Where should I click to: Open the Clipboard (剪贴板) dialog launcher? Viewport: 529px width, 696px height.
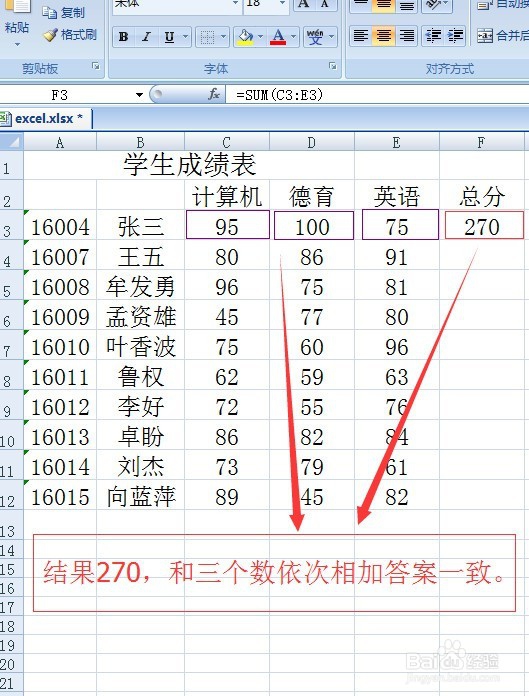95,67
